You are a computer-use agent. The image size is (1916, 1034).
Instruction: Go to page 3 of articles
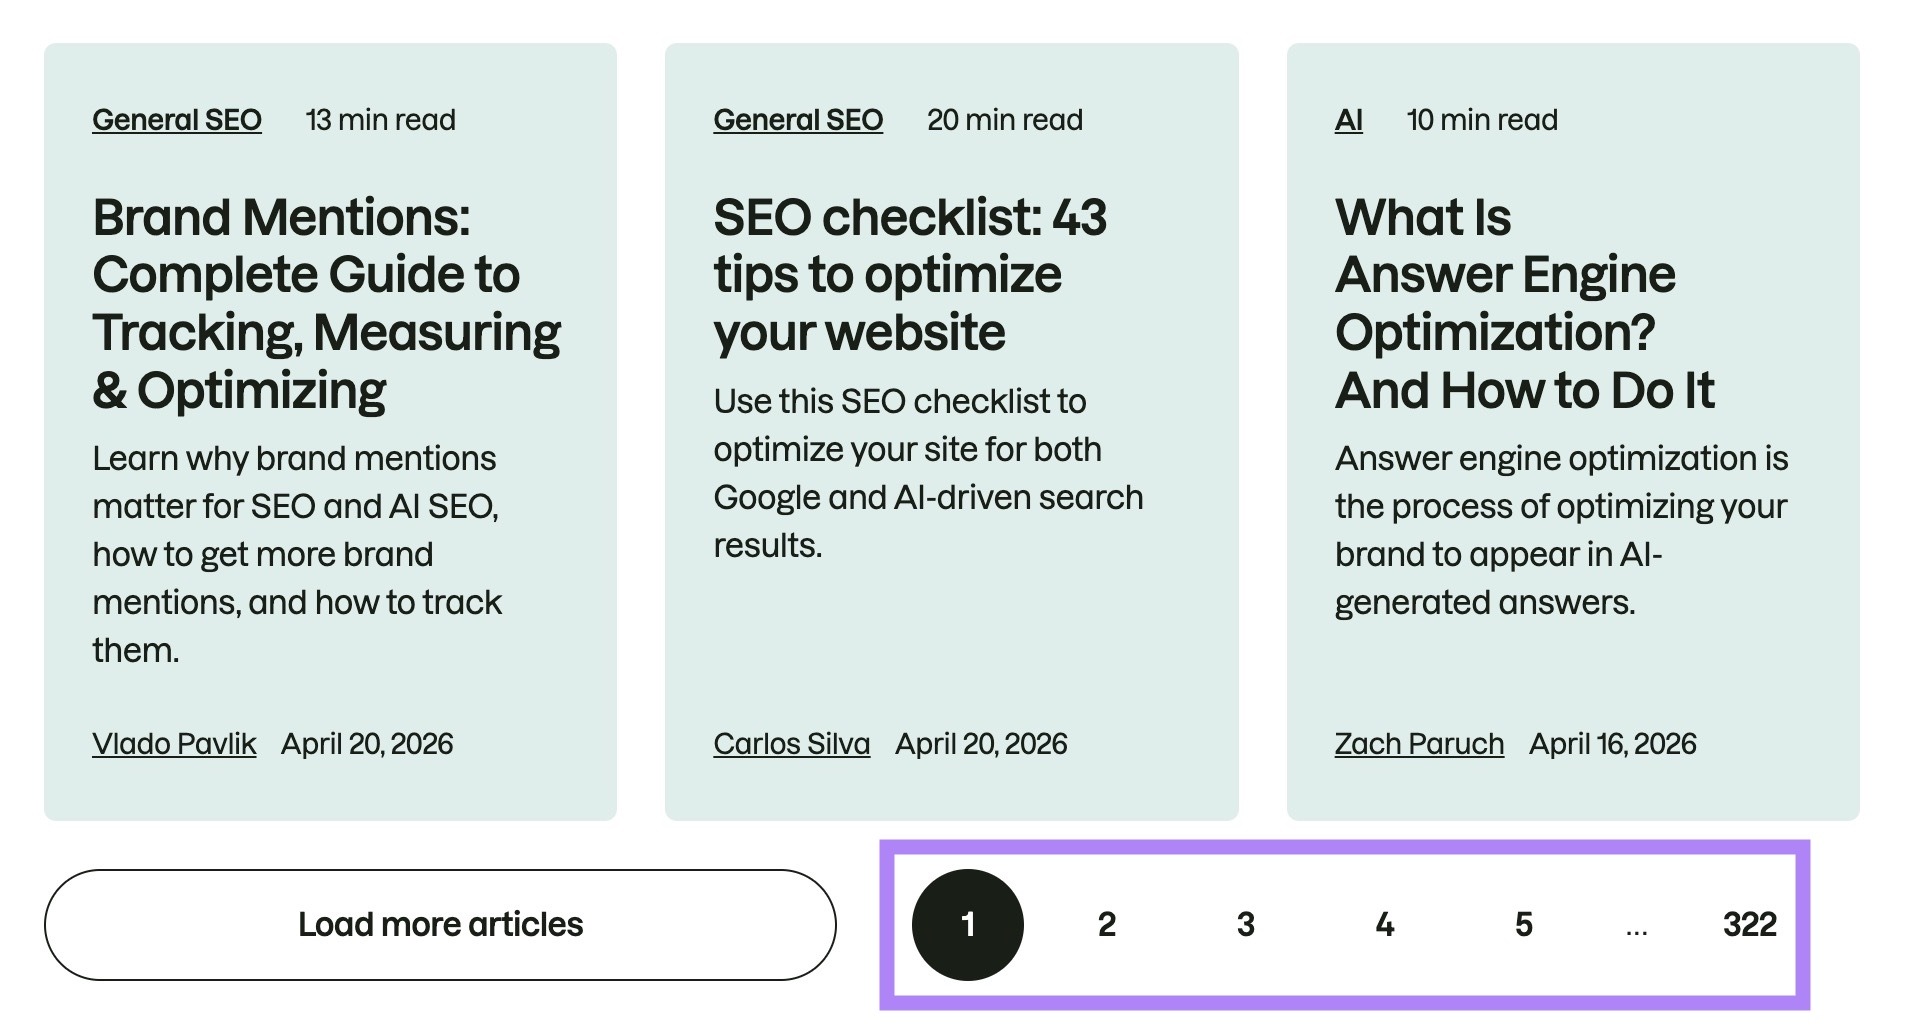tap(1245, 924)
